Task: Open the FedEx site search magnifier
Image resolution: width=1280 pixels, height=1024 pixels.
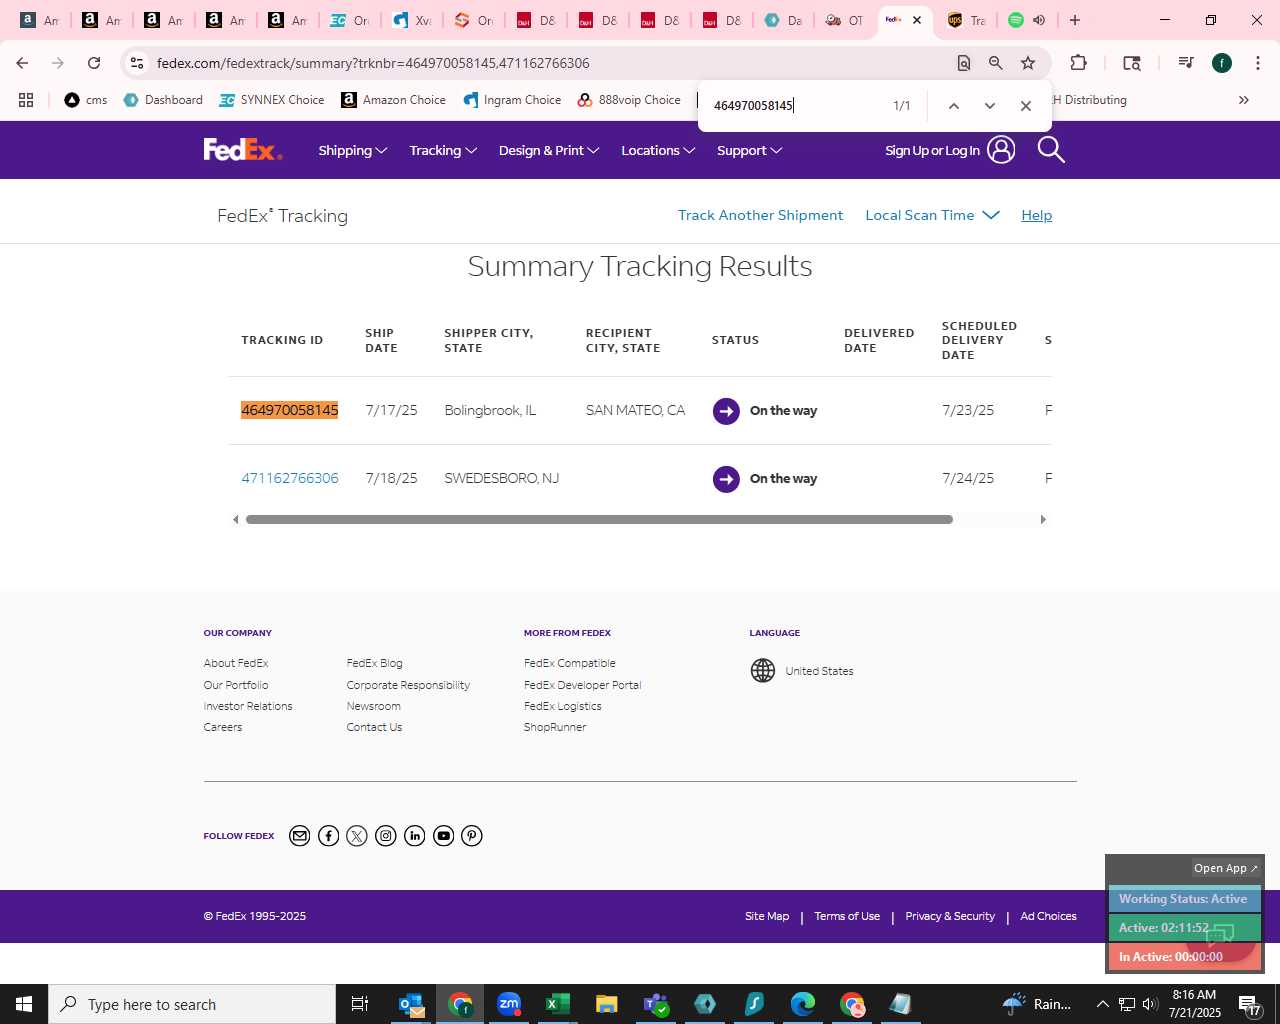Action: [1051, 150]
